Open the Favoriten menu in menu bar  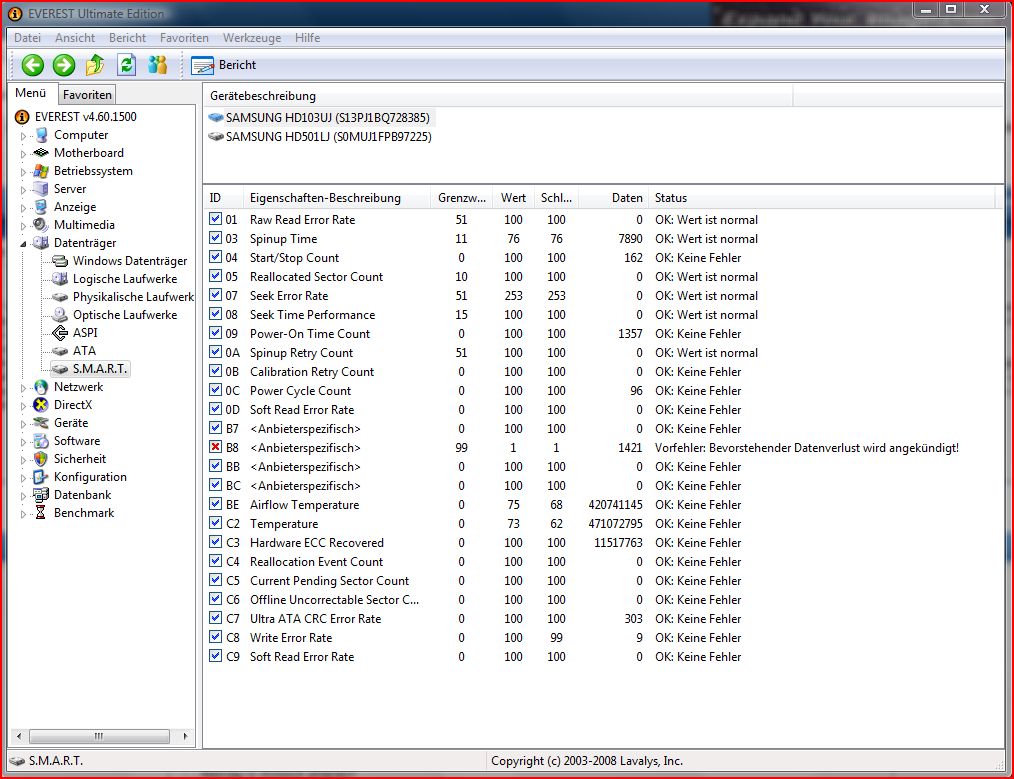pos(184,38)
